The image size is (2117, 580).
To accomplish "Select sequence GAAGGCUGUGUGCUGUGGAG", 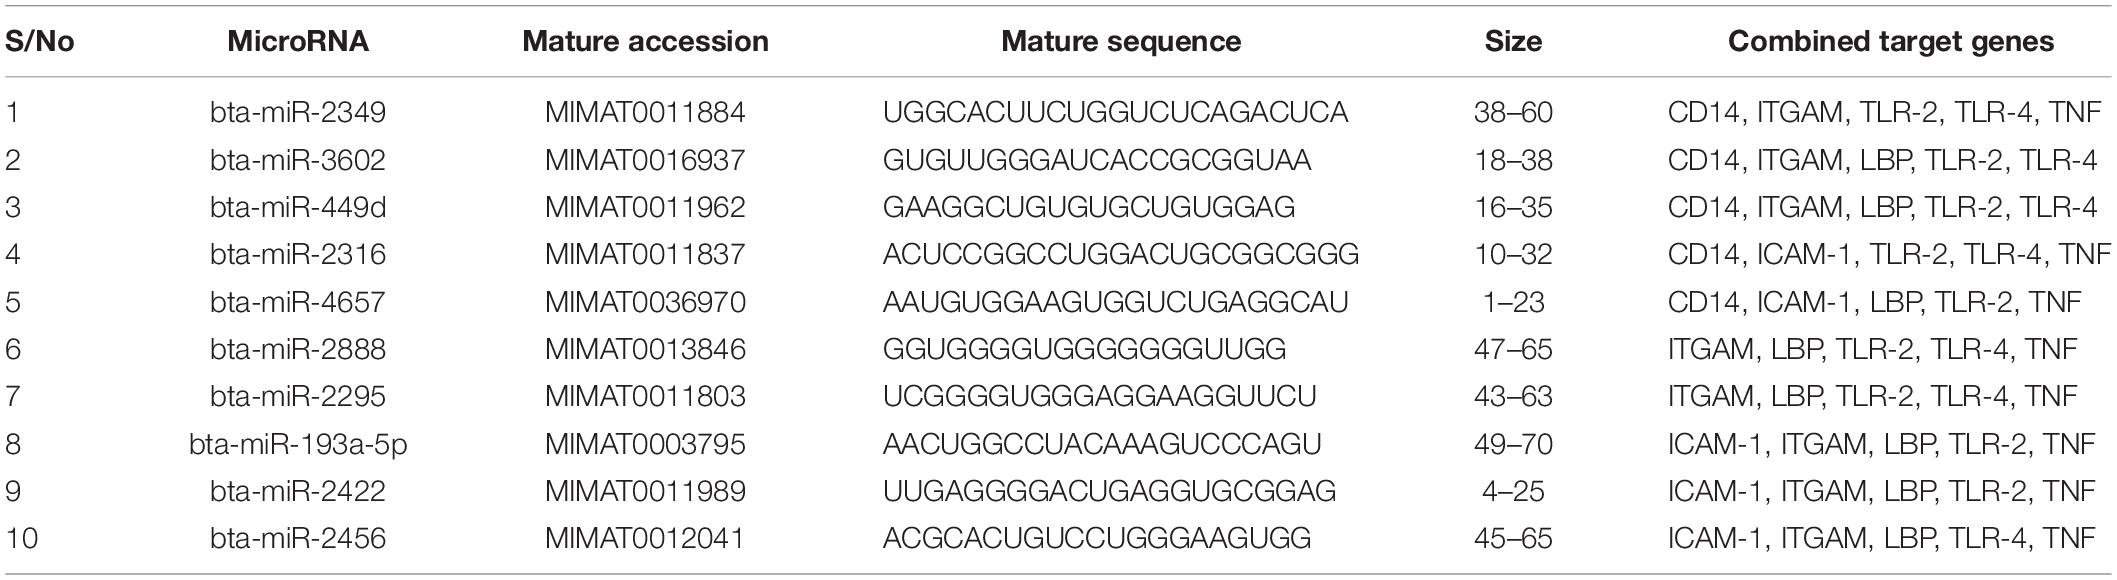I will coord(1088,207).
